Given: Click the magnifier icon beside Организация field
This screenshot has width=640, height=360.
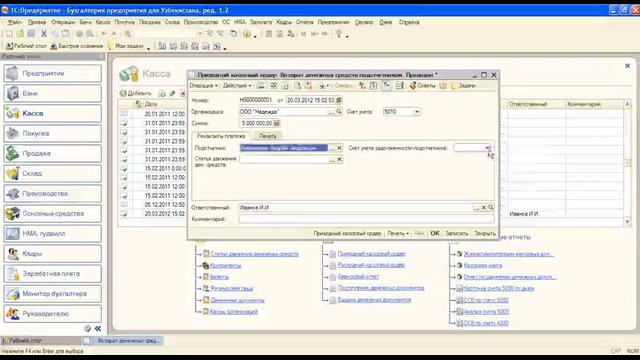Looking at the screenshot, I should click(x=339, y=111).
